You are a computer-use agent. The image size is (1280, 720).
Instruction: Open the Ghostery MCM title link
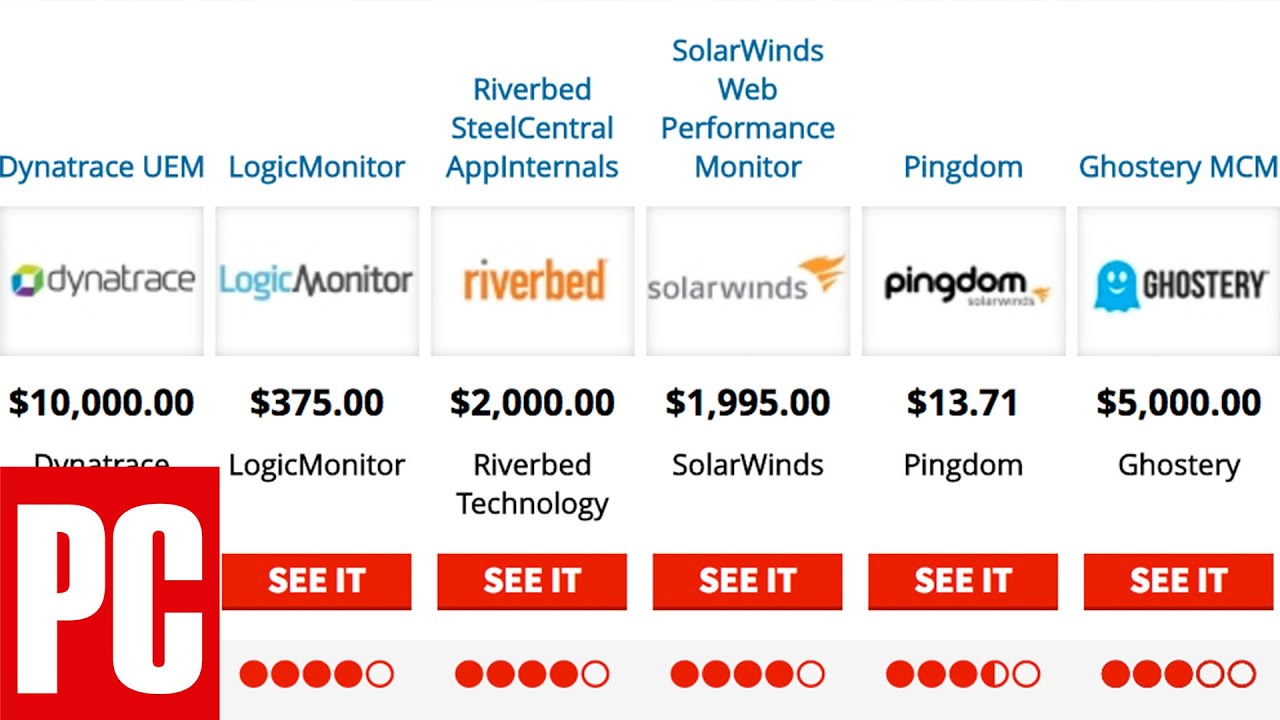1178,167
